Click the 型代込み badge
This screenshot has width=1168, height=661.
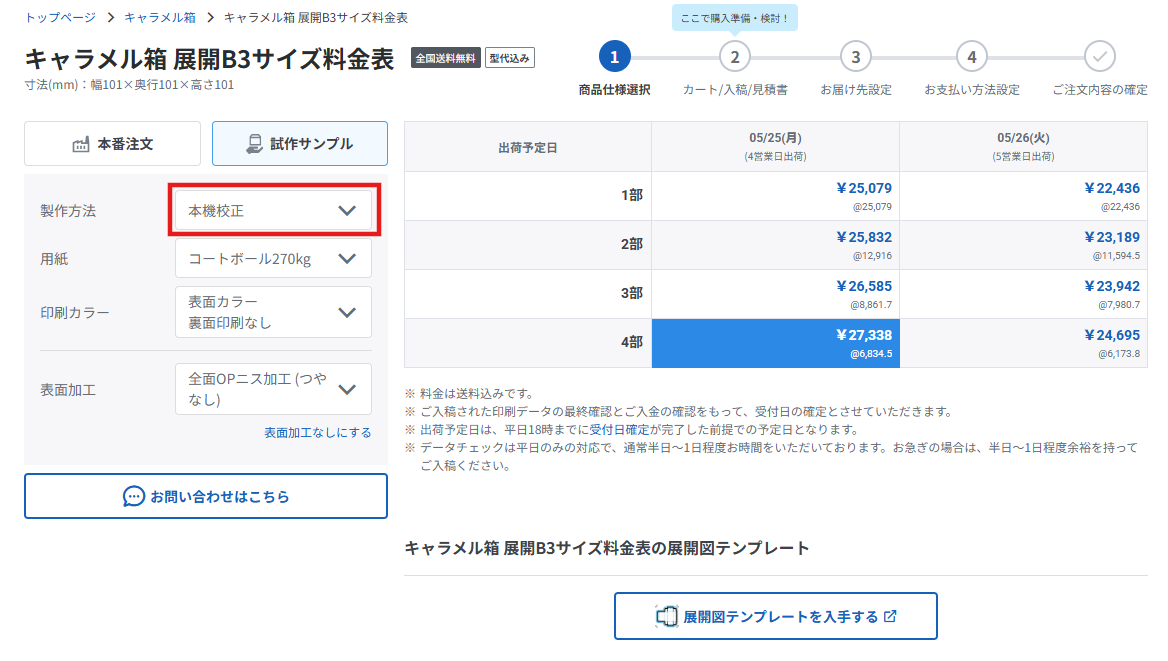[x=510, y=58]
